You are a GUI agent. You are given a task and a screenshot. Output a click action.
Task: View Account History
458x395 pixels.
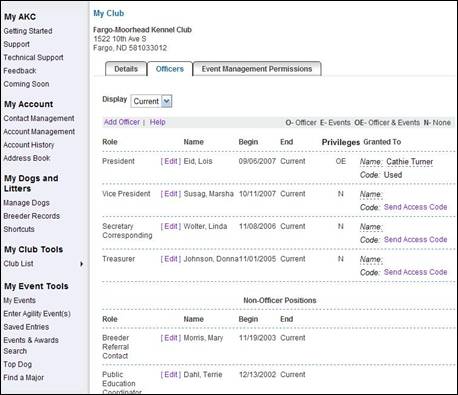(29, 145)
